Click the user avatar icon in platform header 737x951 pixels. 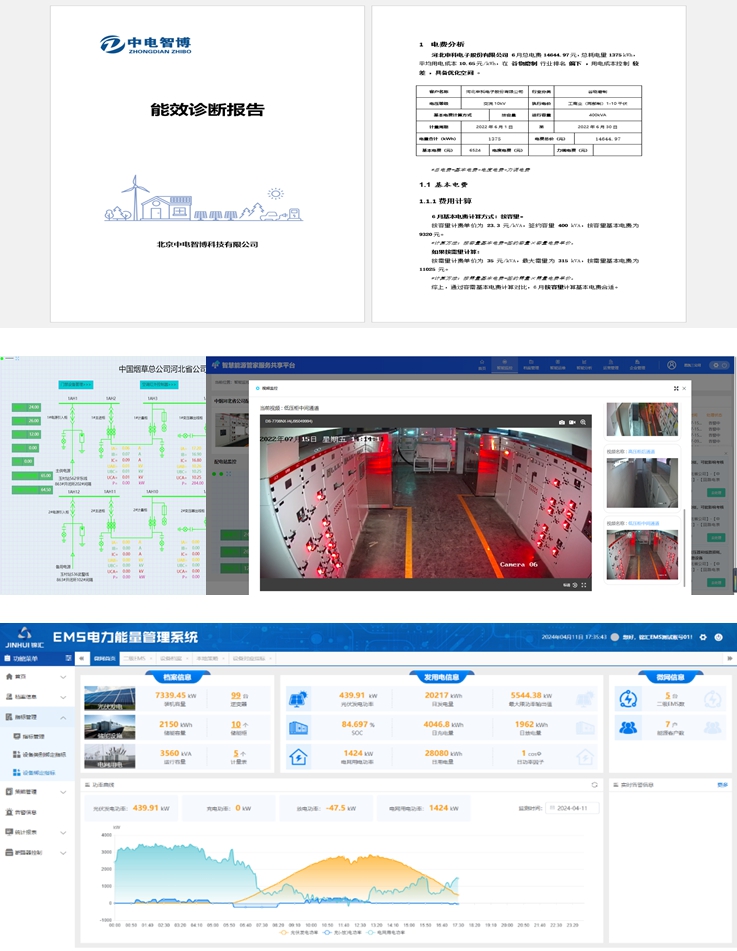(671, 366)
